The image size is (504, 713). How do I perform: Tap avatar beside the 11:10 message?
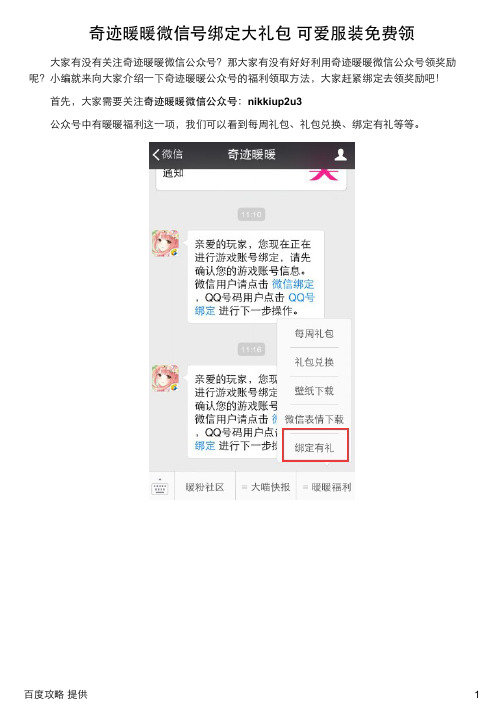pyautogui.click(x=165, y=243)
